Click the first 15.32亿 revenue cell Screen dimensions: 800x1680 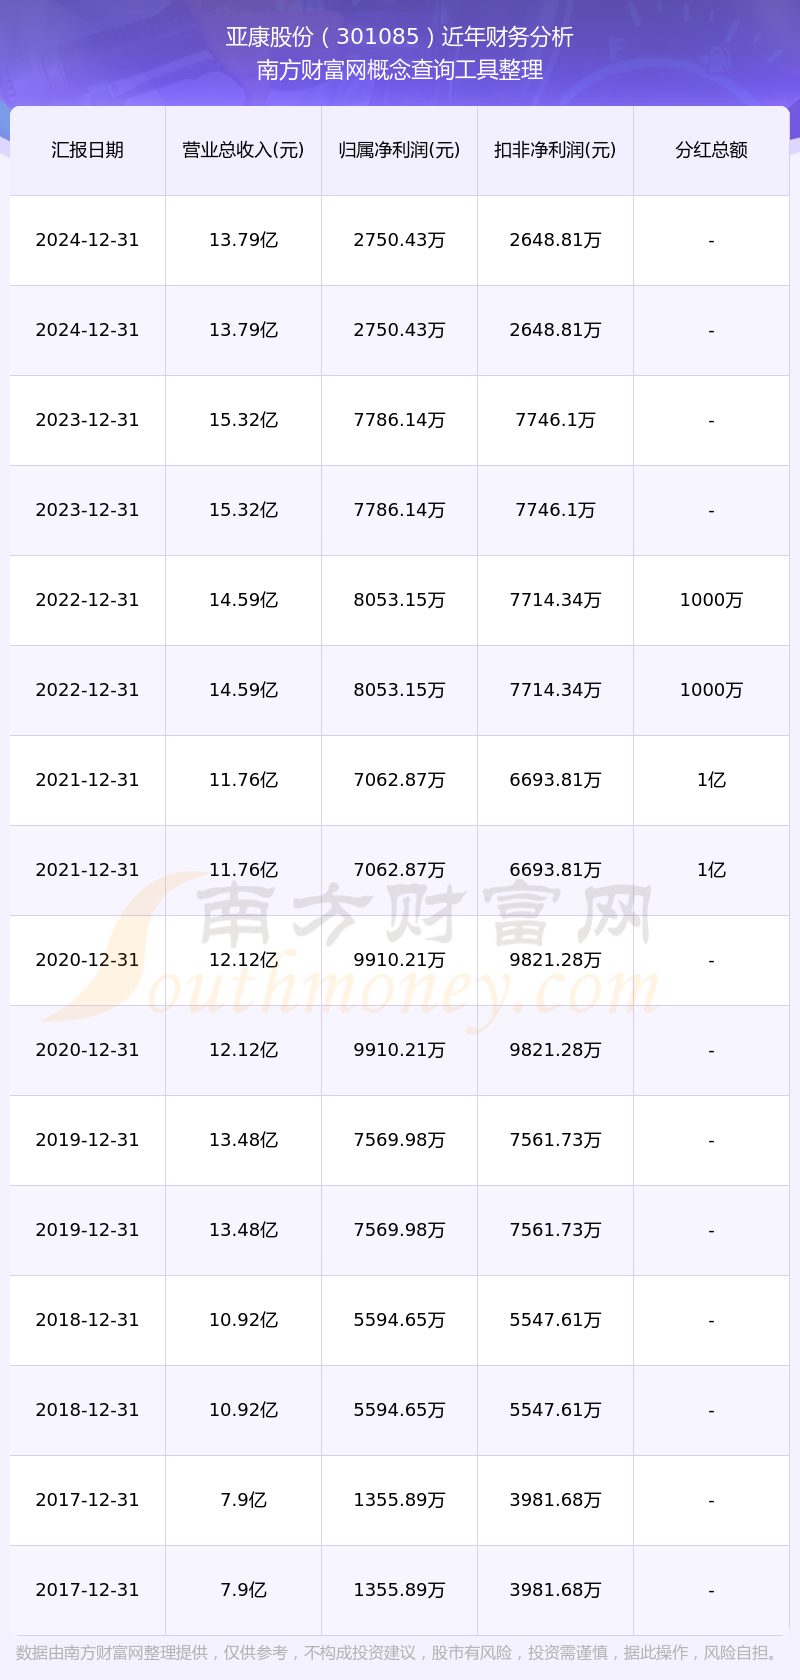click(243, 420)
